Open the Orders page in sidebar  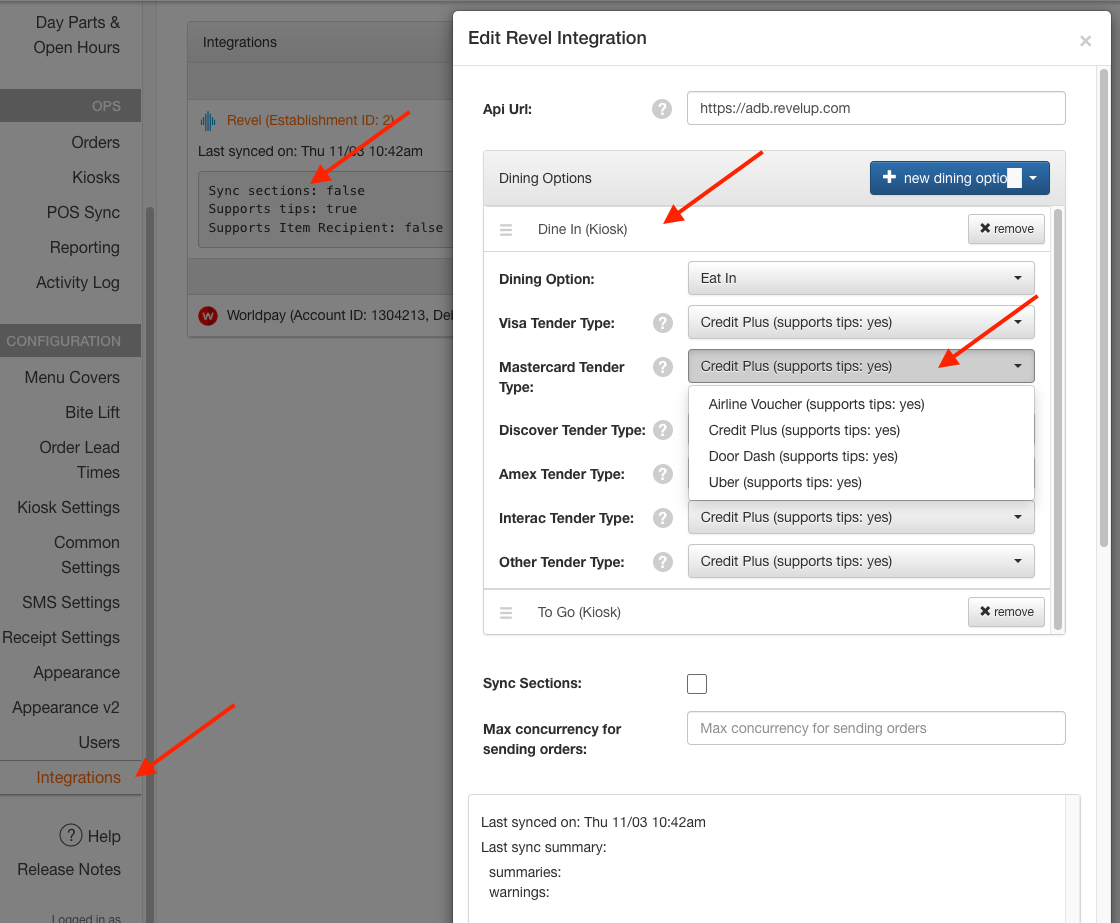coord(96,142)
